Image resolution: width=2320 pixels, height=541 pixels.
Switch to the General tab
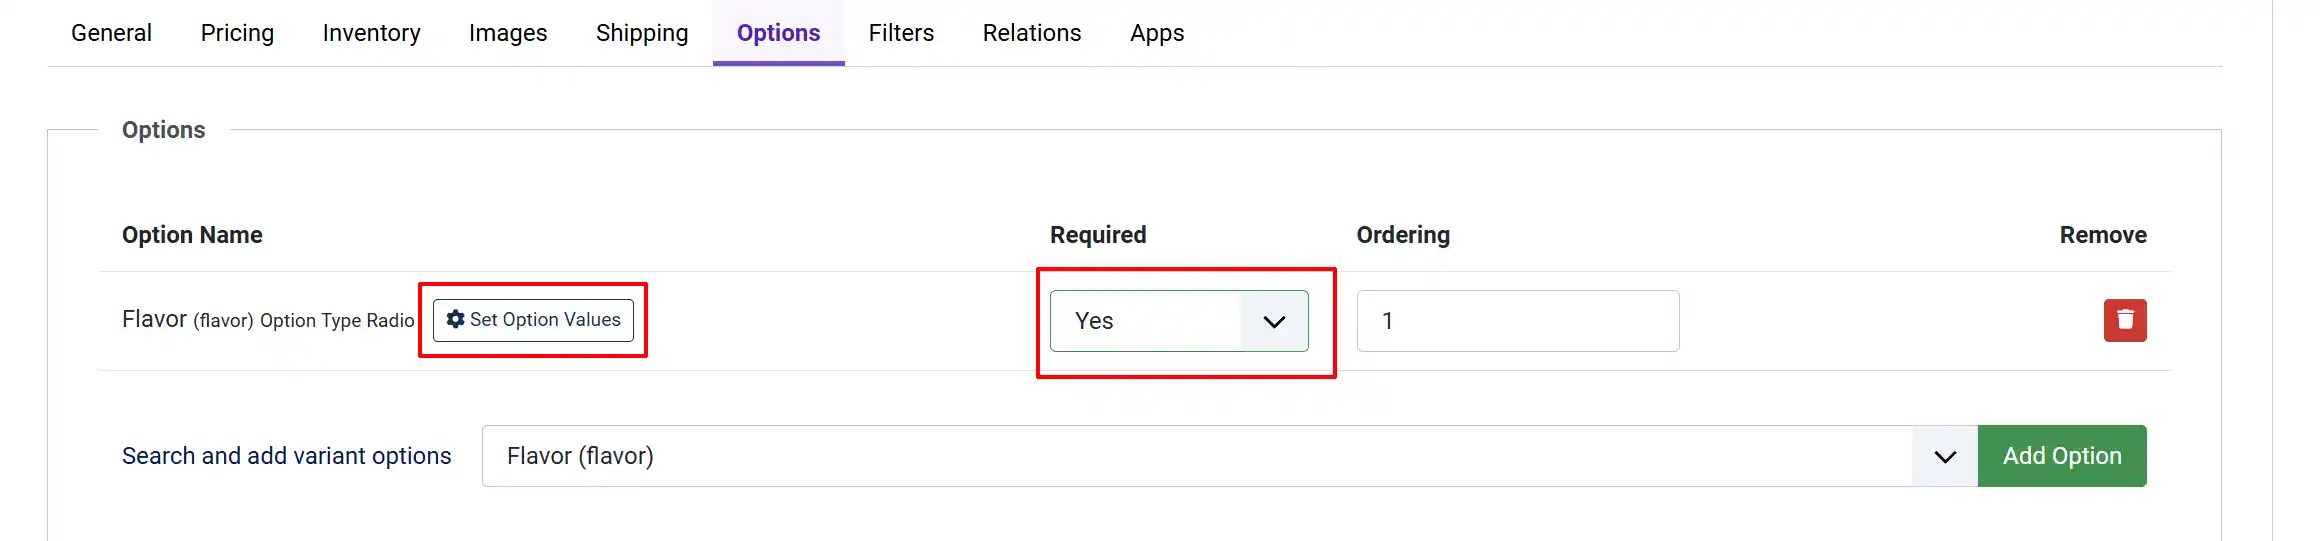coord(111,33)
